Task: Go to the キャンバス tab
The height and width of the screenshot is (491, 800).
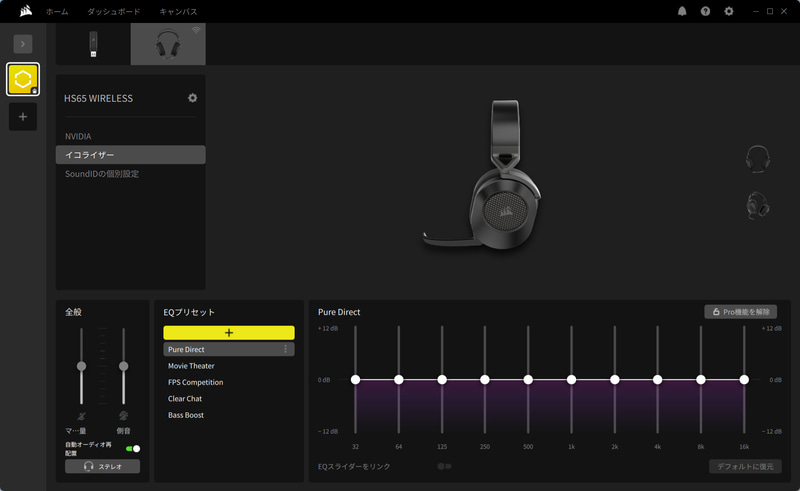Action: tap(178, 11)
